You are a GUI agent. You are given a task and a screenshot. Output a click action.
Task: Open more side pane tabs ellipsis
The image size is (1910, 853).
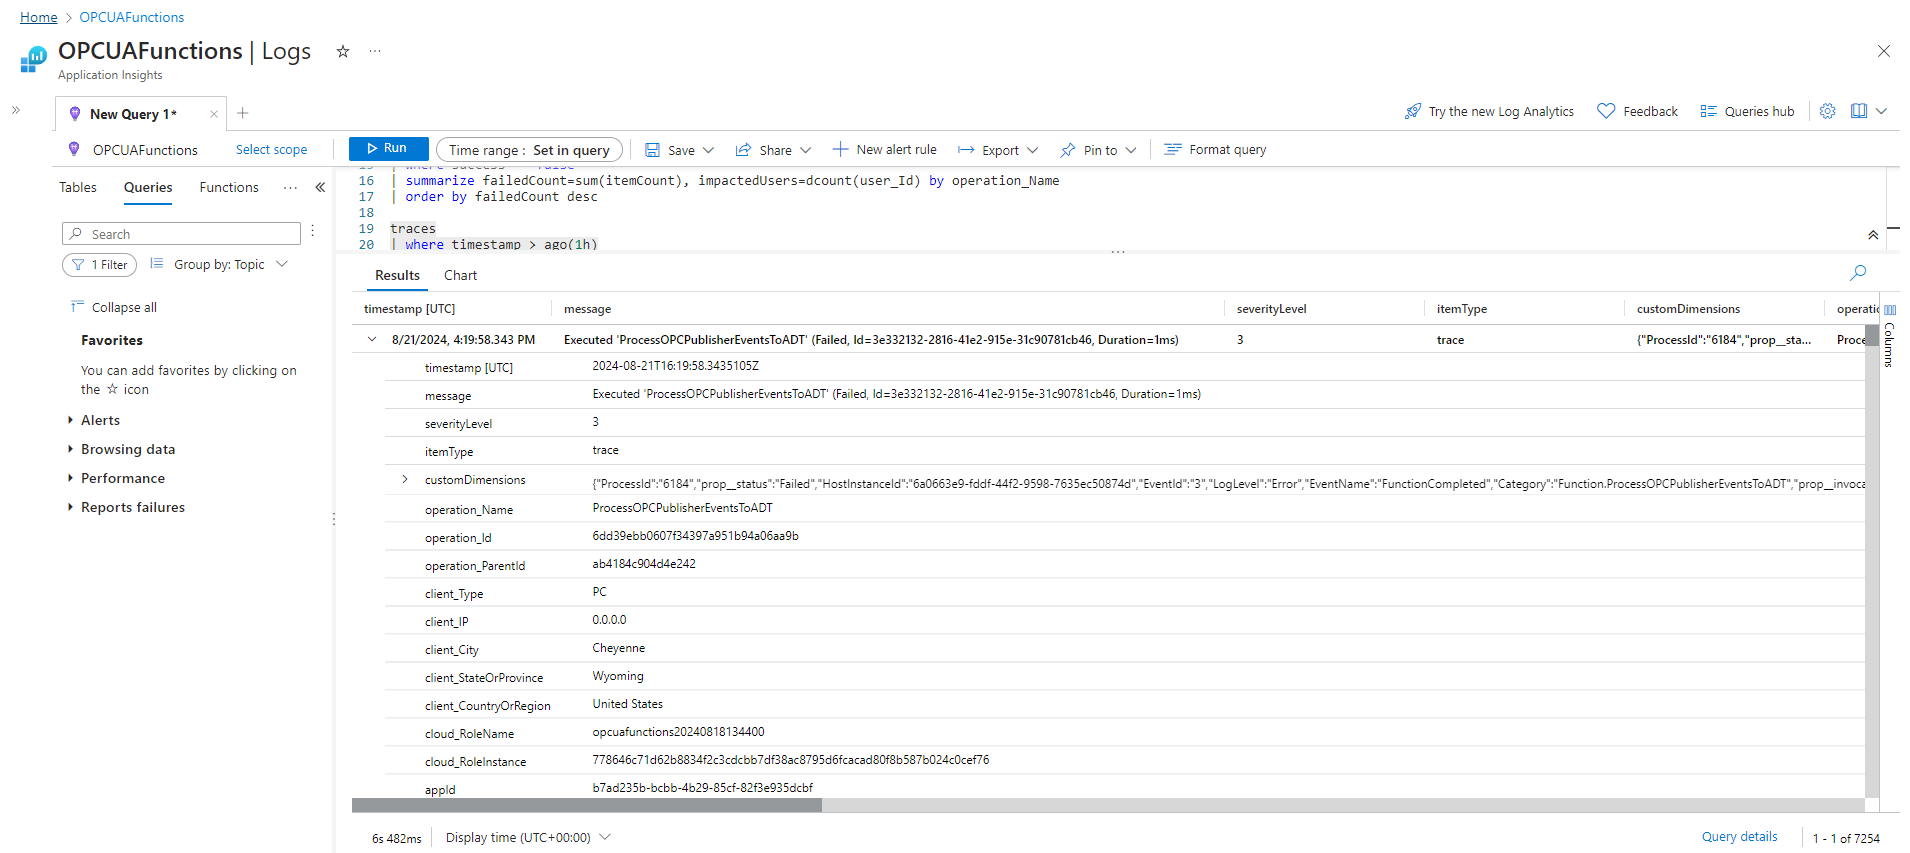[x=290, y=187]
